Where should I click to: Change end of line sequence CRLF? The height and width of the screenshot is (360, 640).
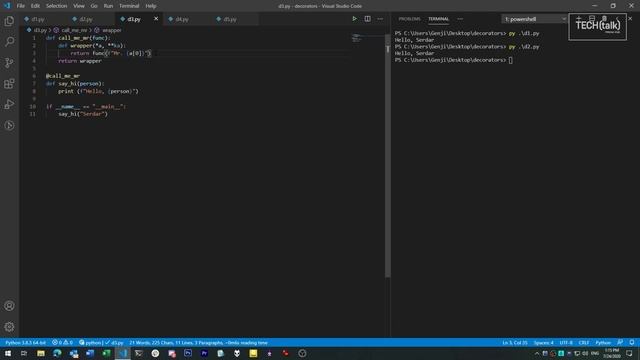pyautogui.click(x=584, y=342)
